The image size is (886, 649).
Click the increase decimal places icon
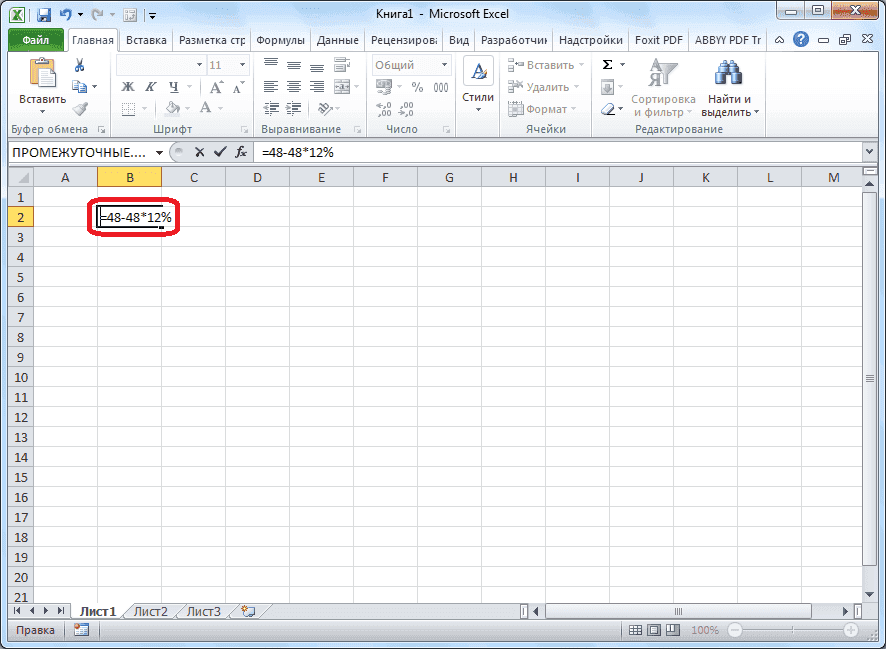tap(384, 108)
